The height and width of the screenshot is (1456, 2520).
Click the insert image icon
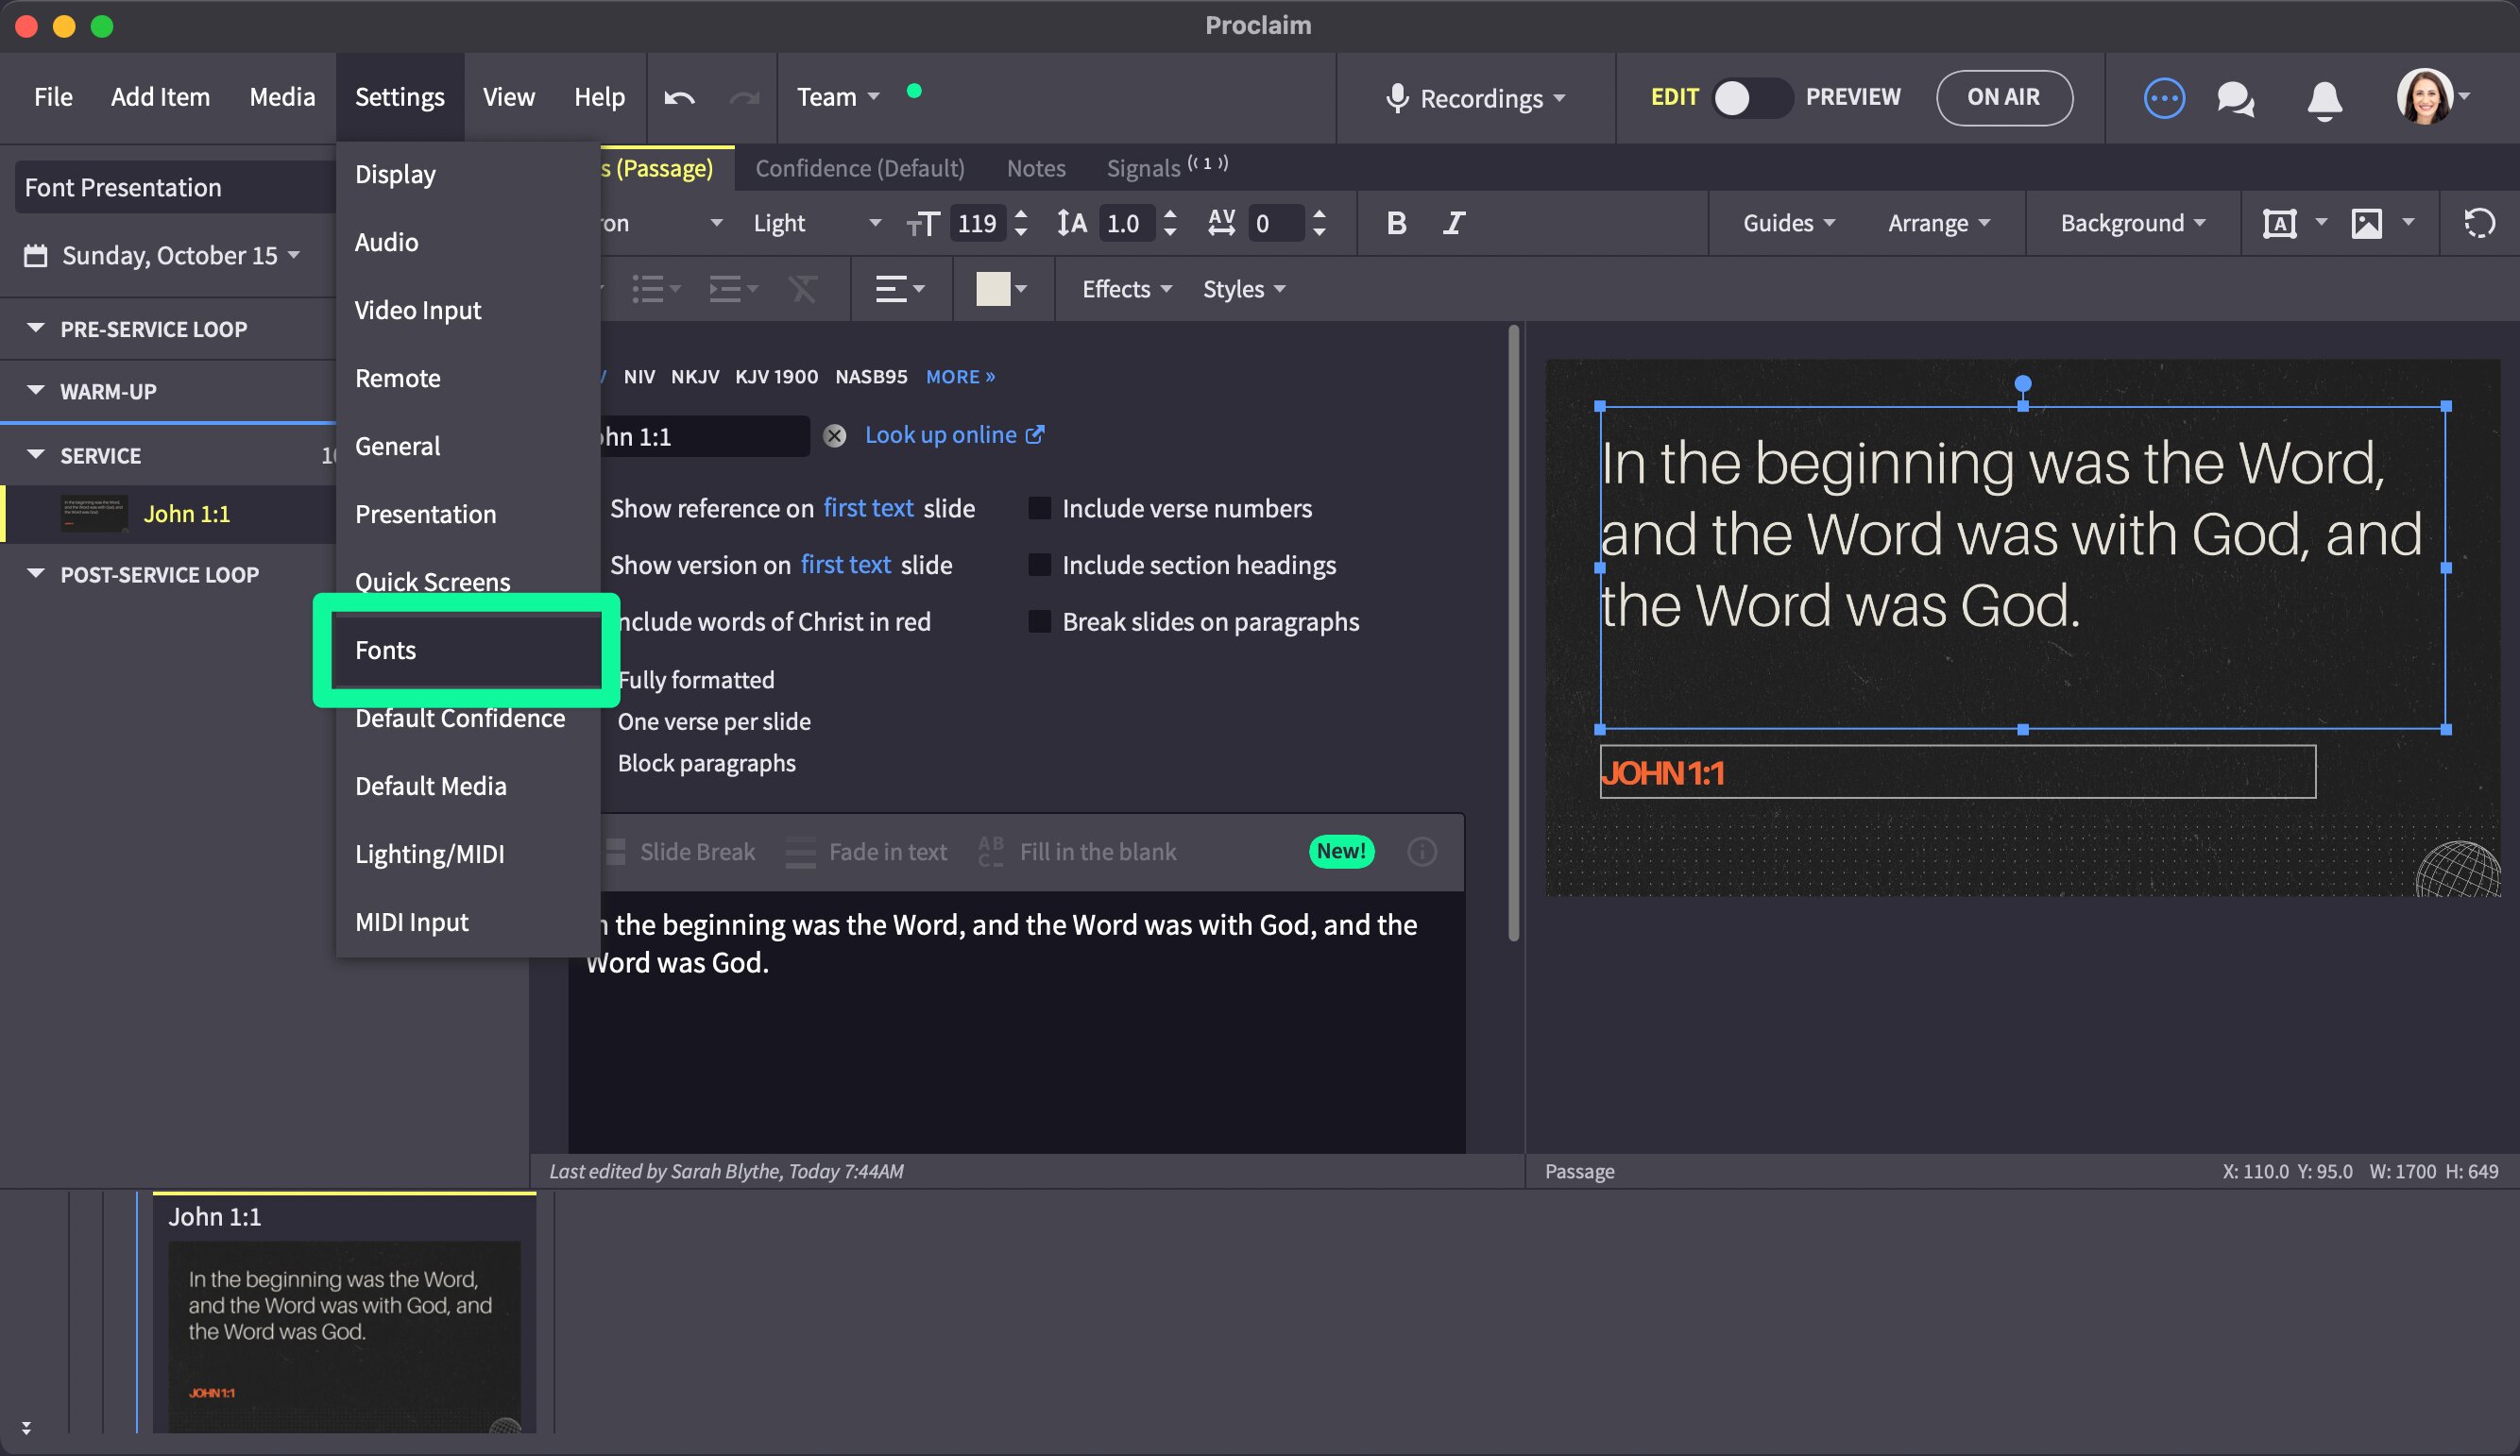click(x=2366, y=223)
